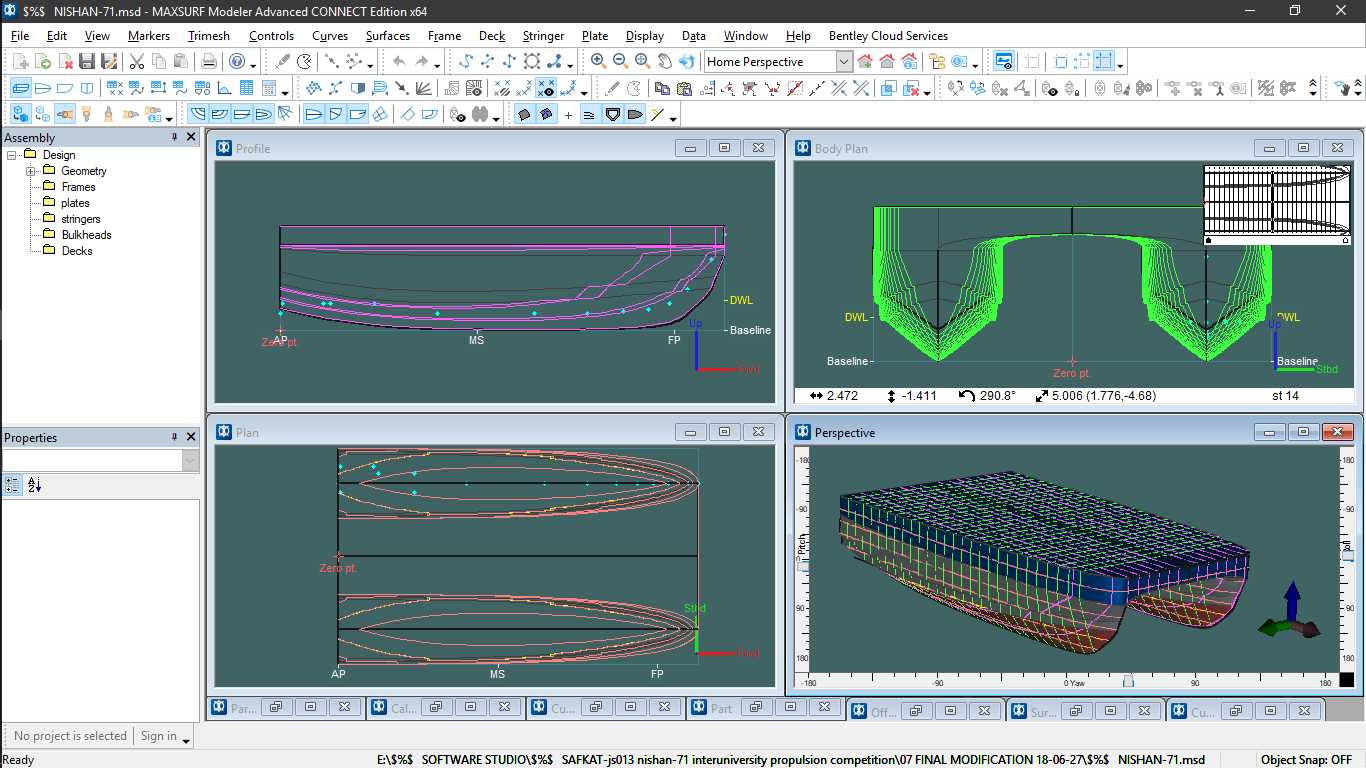Open the Surfaces menu
Image resolution: width=1366 pixels, height=768 pixels.
[387, 36]
